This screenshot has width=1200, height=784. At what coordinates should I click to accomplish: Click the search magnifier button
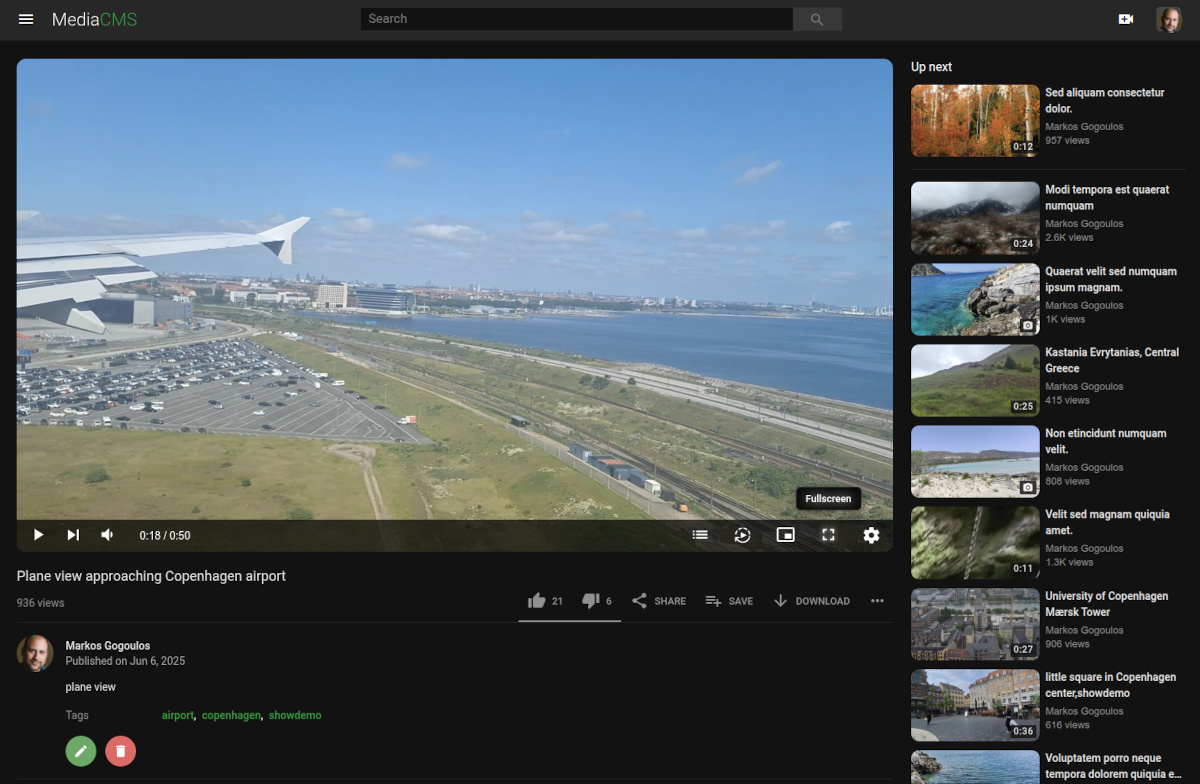point(817,19)
